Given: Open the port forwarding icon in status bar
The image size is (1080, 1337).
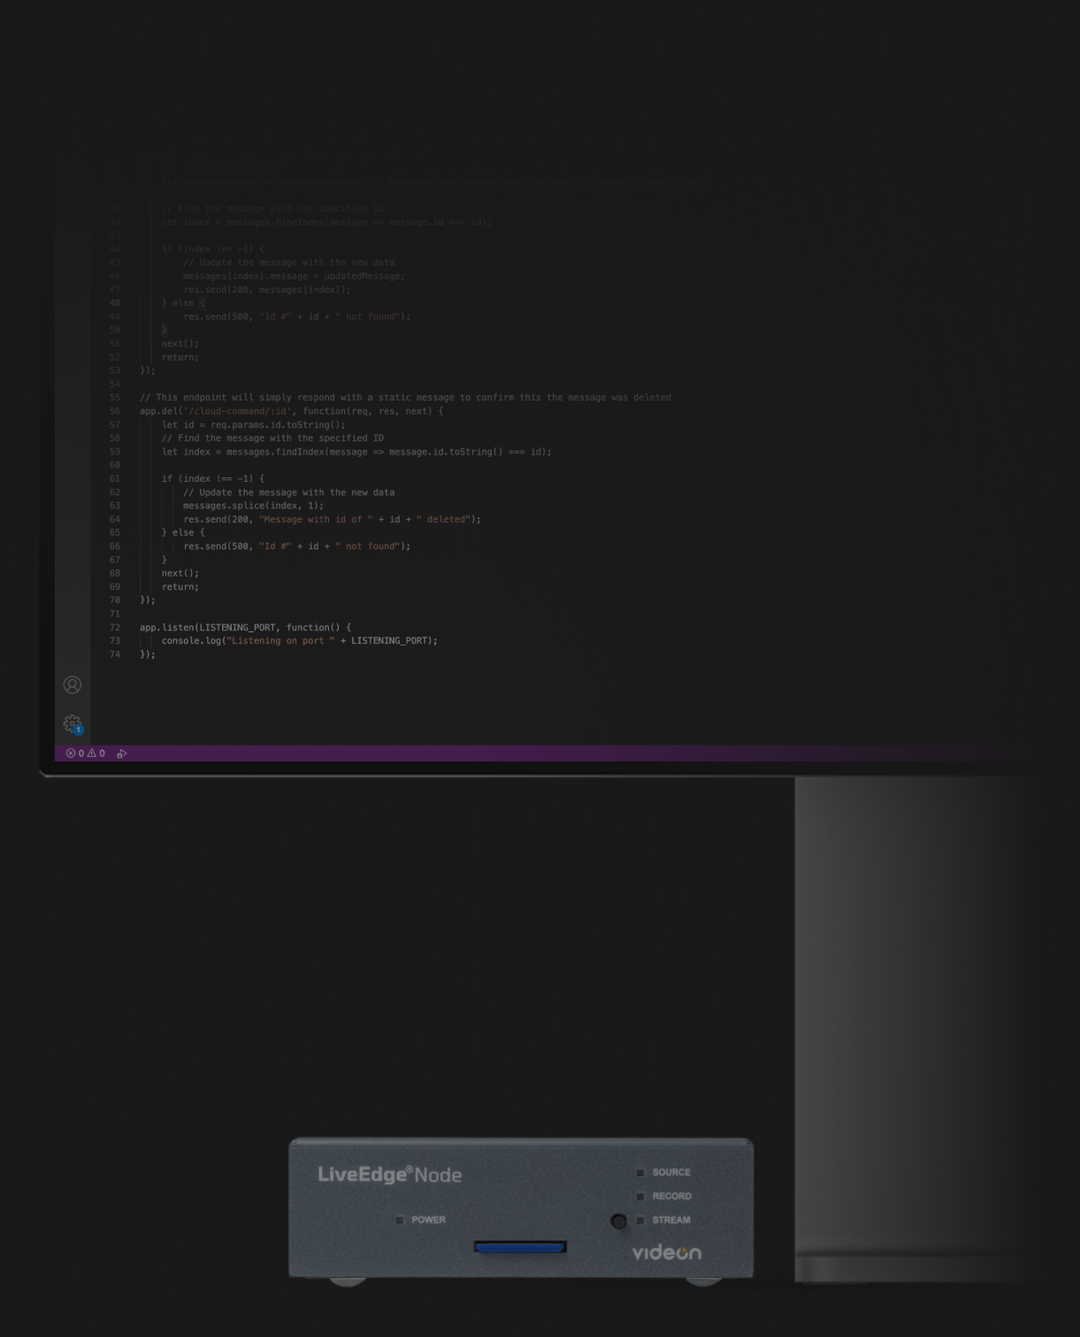Looking at the screenshot, I should [x=122, y=753].
